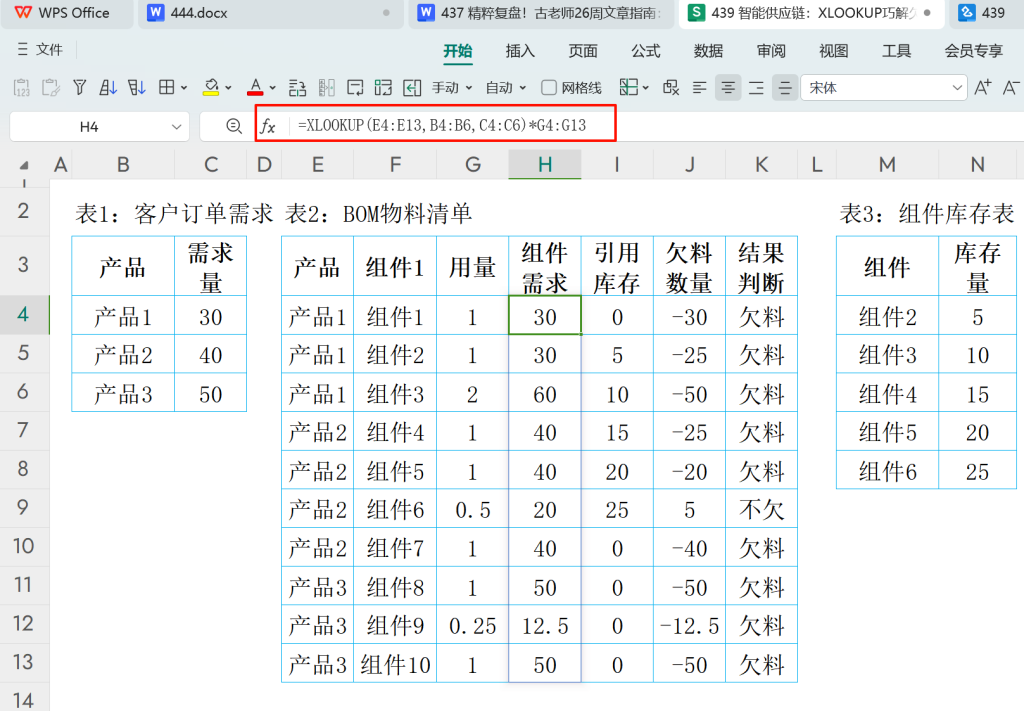
Task: Click the zoom magnifier beside formula bar
Action: click(x=234, y=126)
